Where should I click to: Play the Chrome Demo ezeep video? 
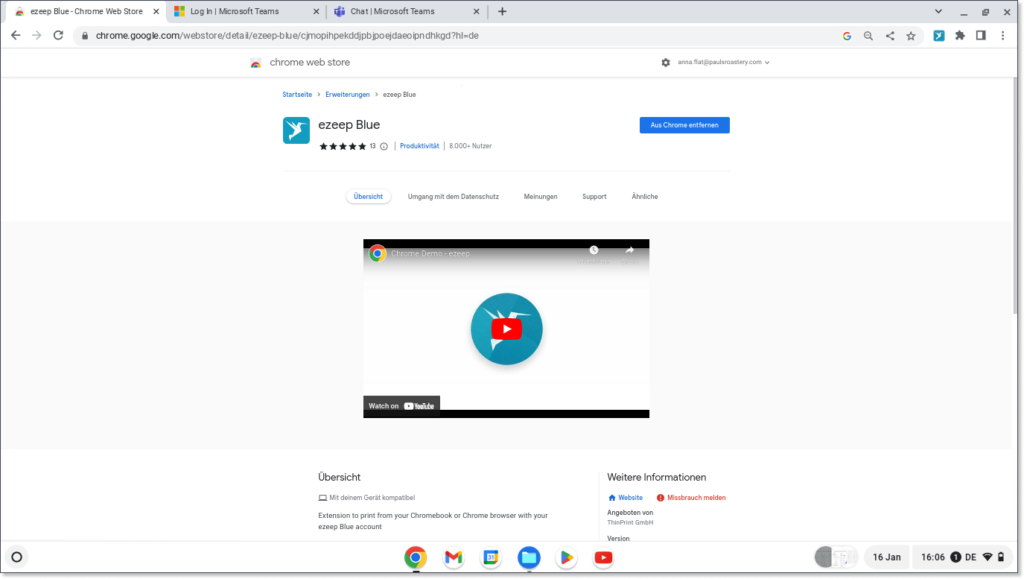(x=506, y=329)
